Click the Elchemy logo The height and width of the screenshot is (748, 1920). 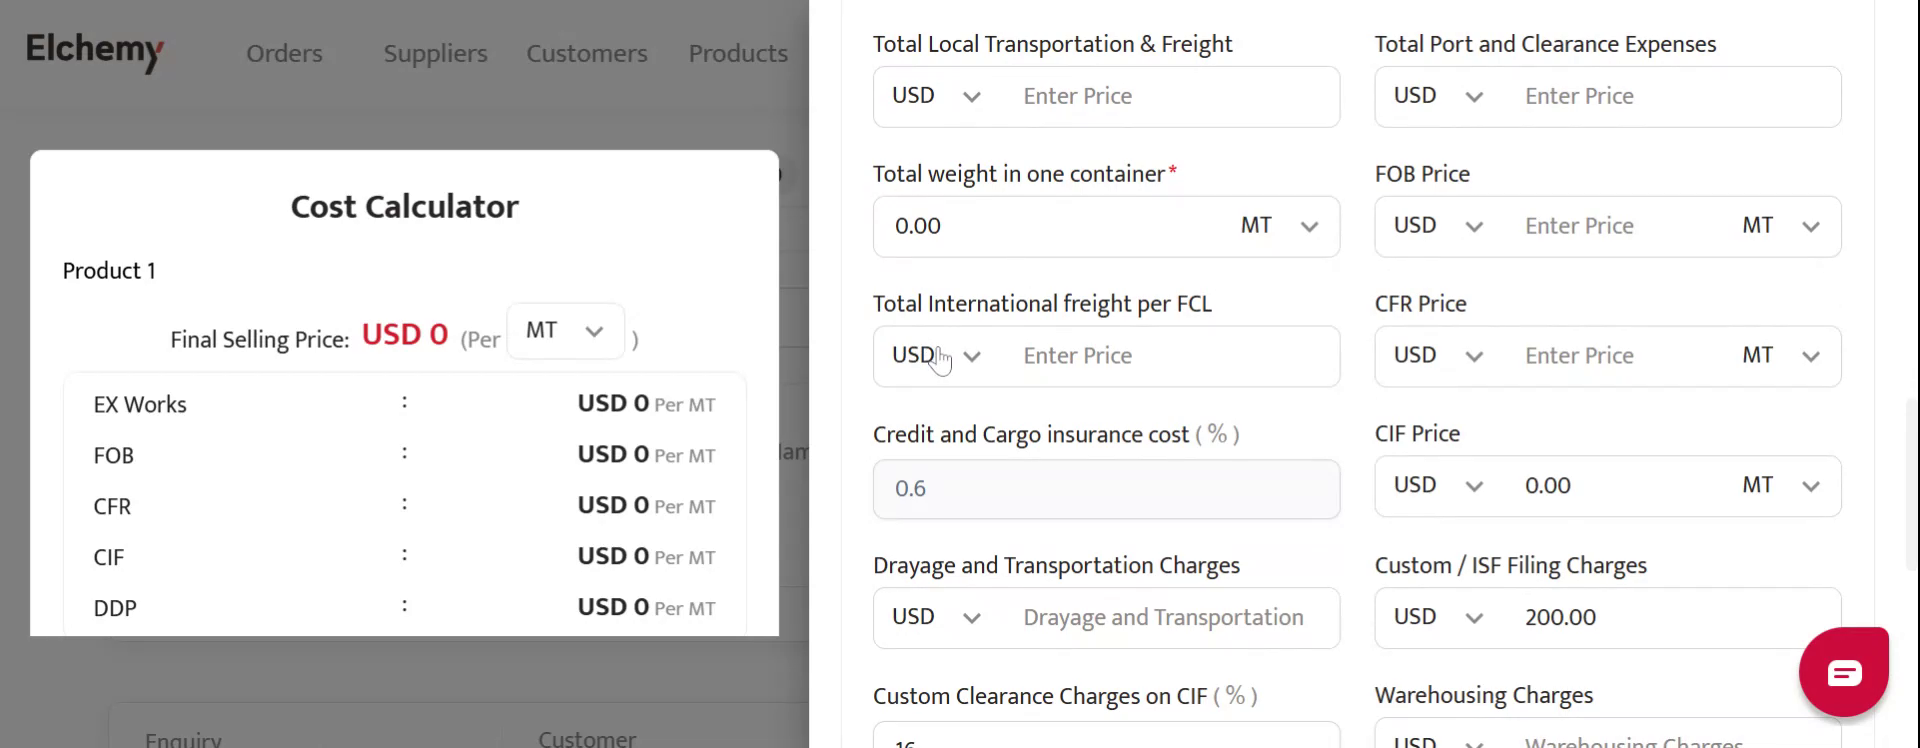pyautogui.click(x=95, y=51)
